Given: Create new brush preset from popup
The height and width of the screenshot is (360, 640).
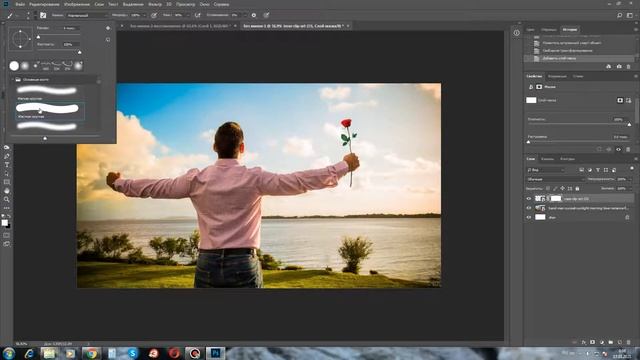Looking at the screenshot, I should tap(108, 40).
